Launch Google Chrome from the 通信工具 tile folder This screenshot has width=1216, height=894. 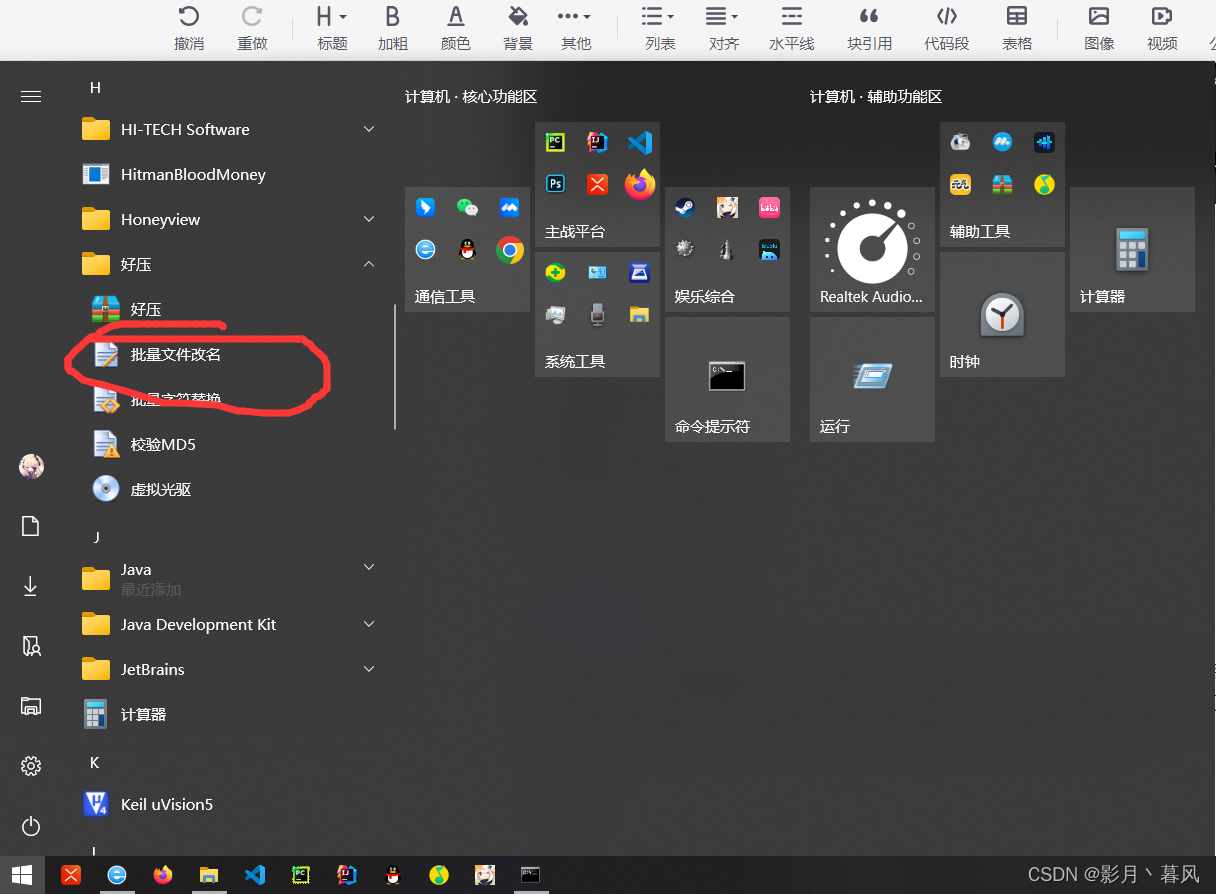tap(510, 249)
